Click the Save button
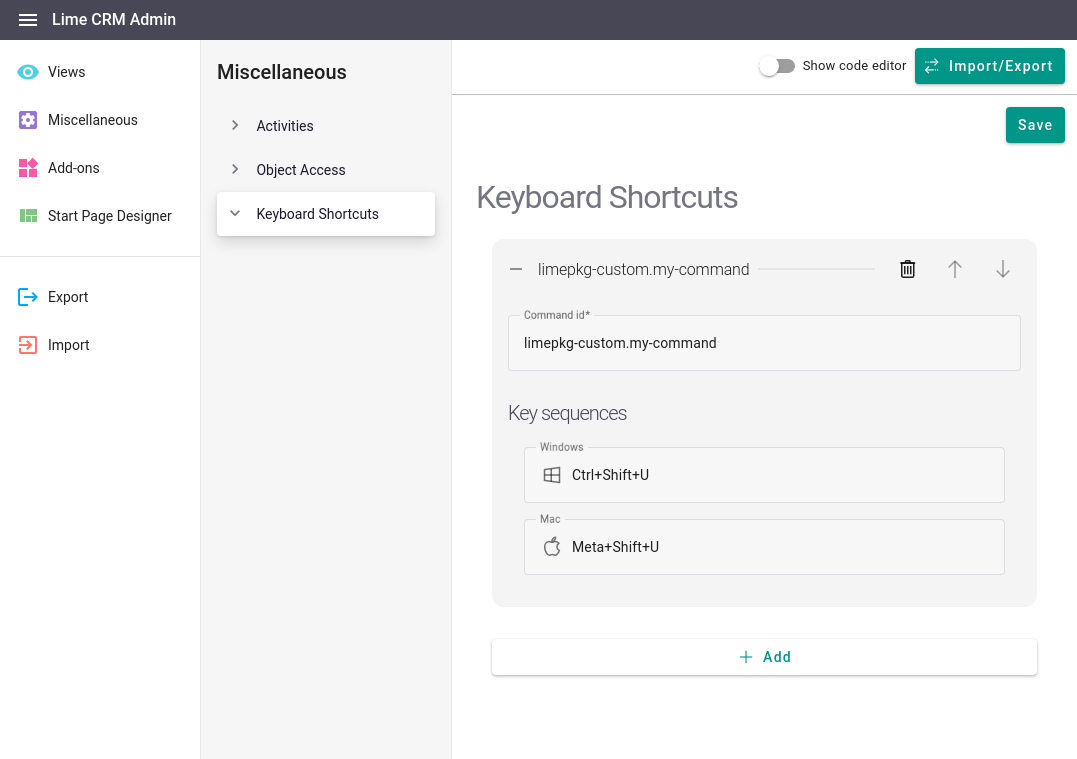Screen dimensions: 1077x759 click(x=1035, y=124)
